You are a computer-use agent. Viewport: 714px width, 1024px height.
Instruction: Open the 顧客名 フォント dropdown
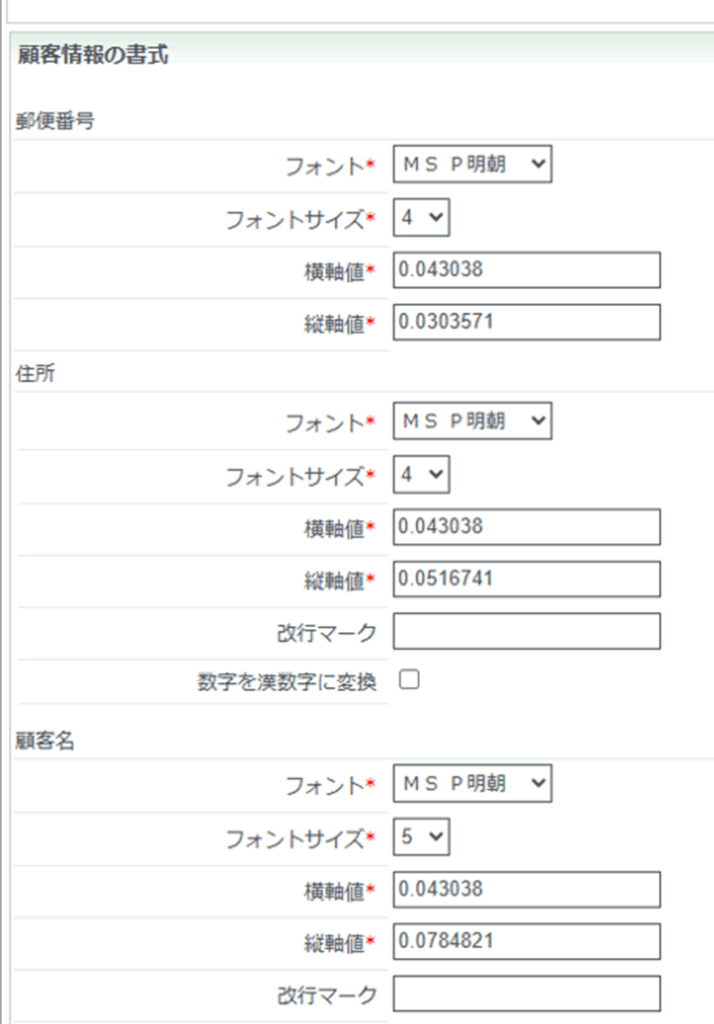point(472,784)
